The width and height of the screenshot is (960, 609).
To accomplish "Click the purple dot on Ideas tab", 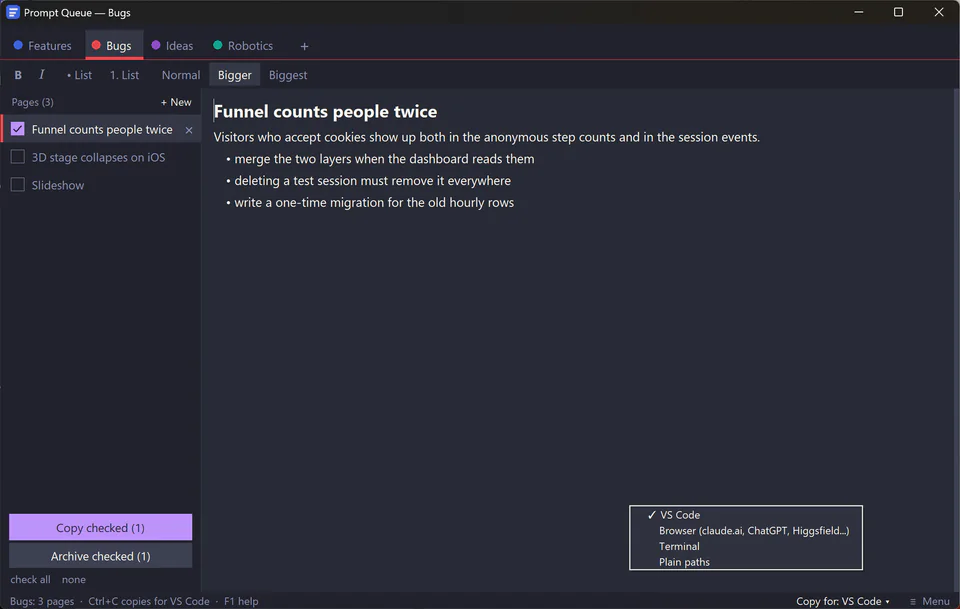I will tap(156, 45).
